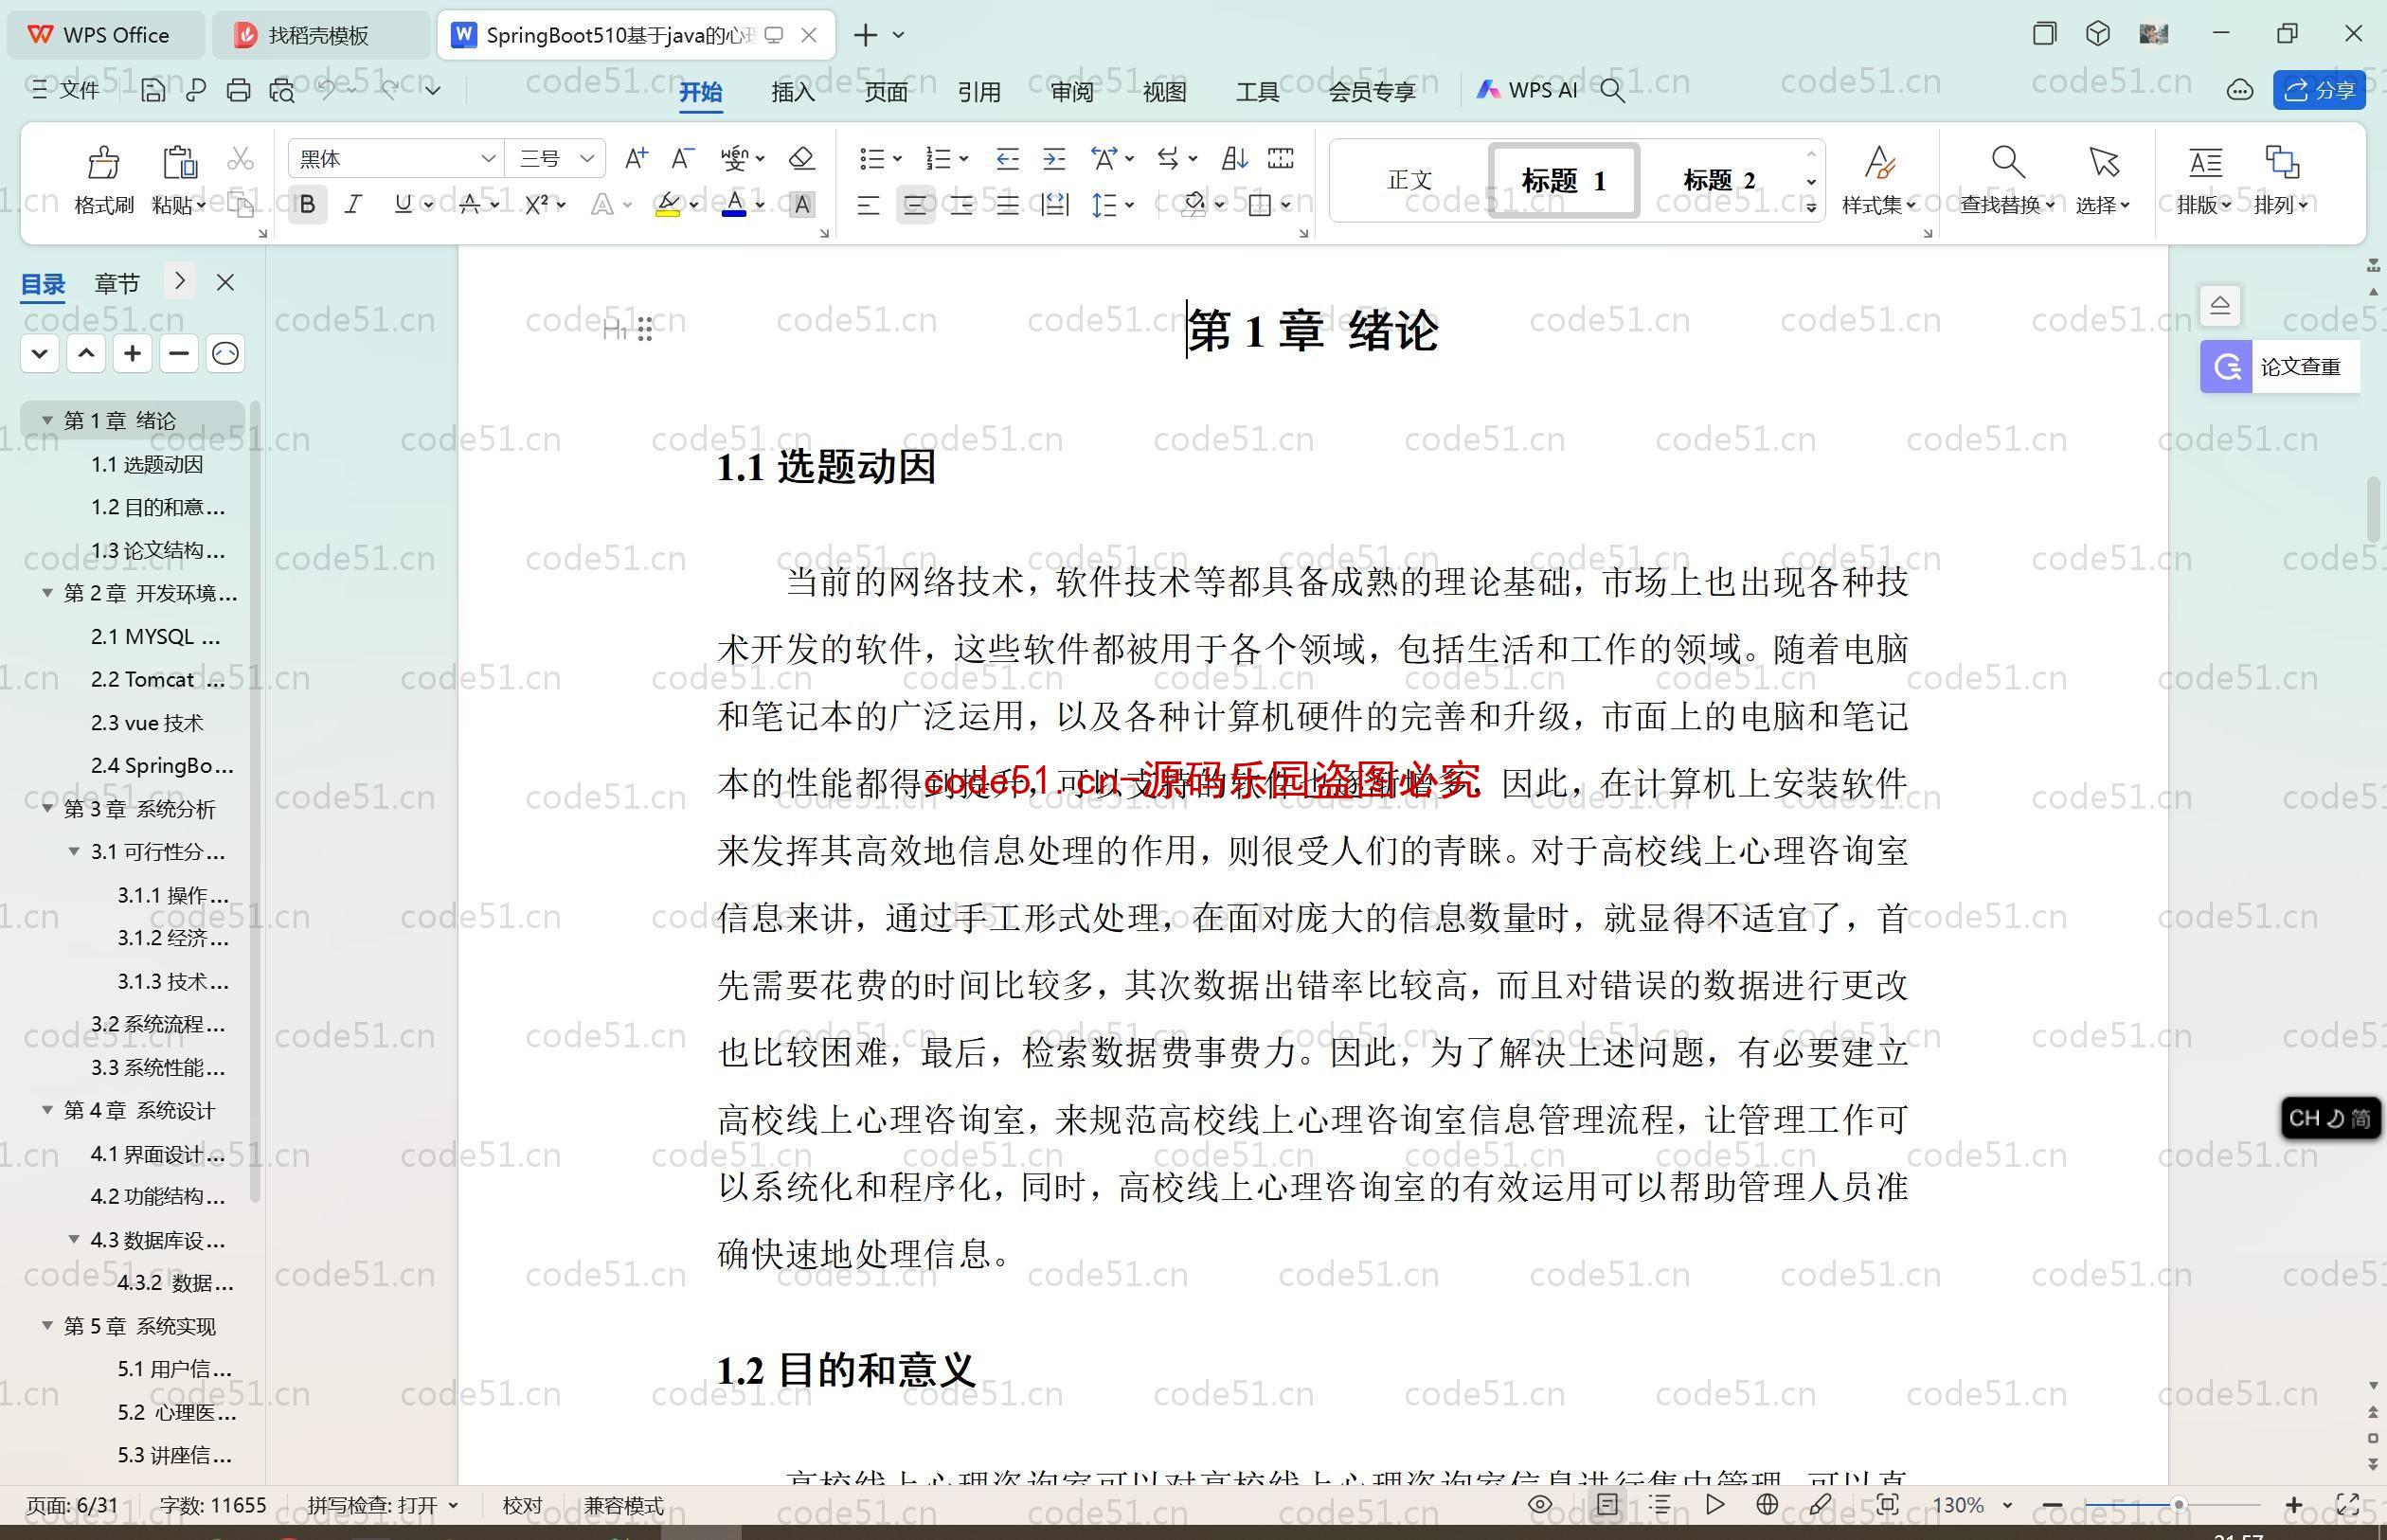Viewport: 2387px width, 1540px height.
Task: Click the Increase Indent icon
Action: click(x=1054, y=158)
